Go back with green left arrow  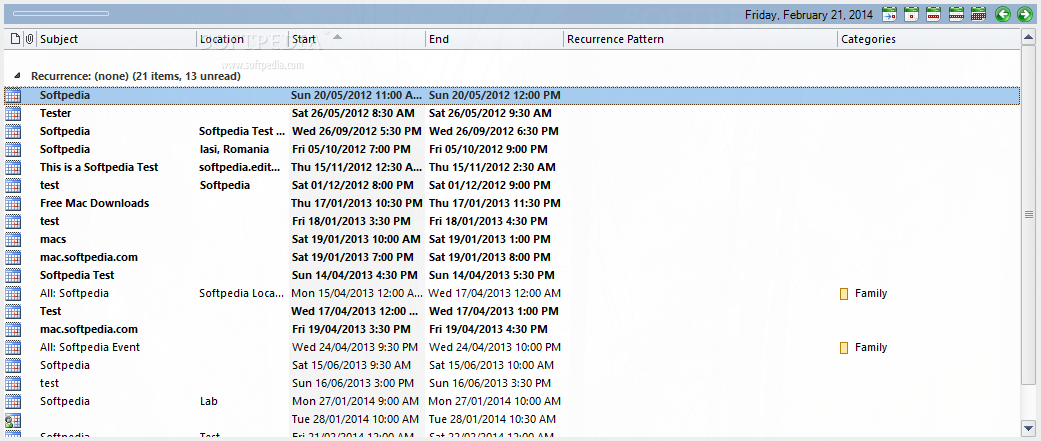(x=1002, y=14)
